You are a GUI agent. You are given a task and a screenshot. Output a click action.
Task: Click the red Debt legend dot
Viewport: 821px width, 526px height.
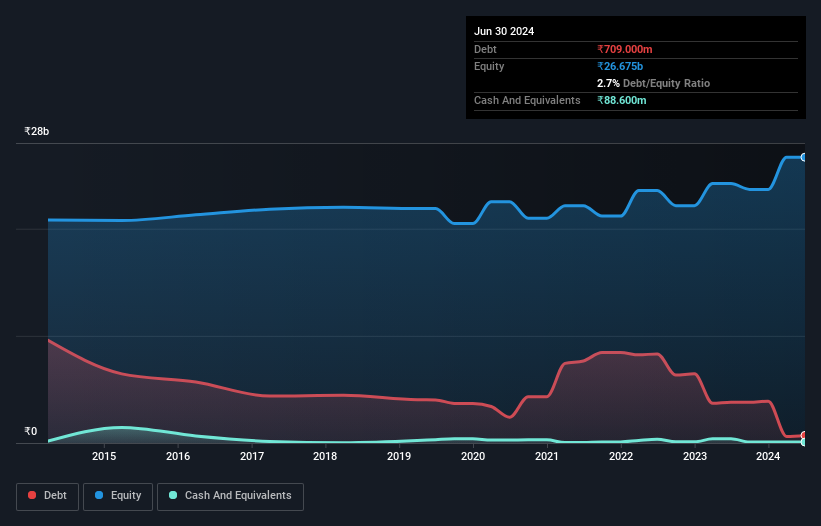click(32, 495)
